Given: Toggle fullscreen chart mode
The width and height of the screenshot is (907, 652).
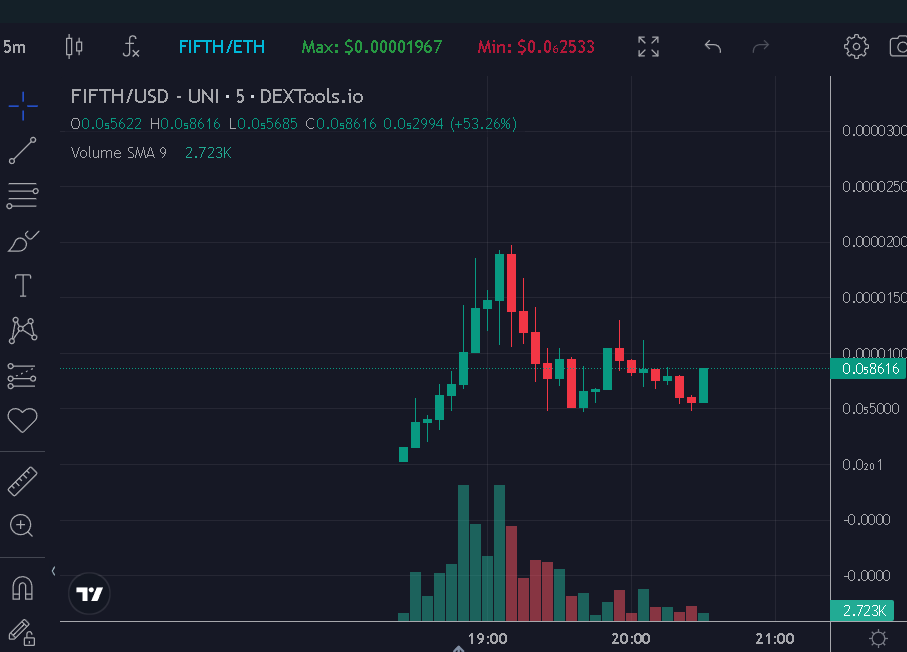Looking at the screenshot, I should click(647, 46).
